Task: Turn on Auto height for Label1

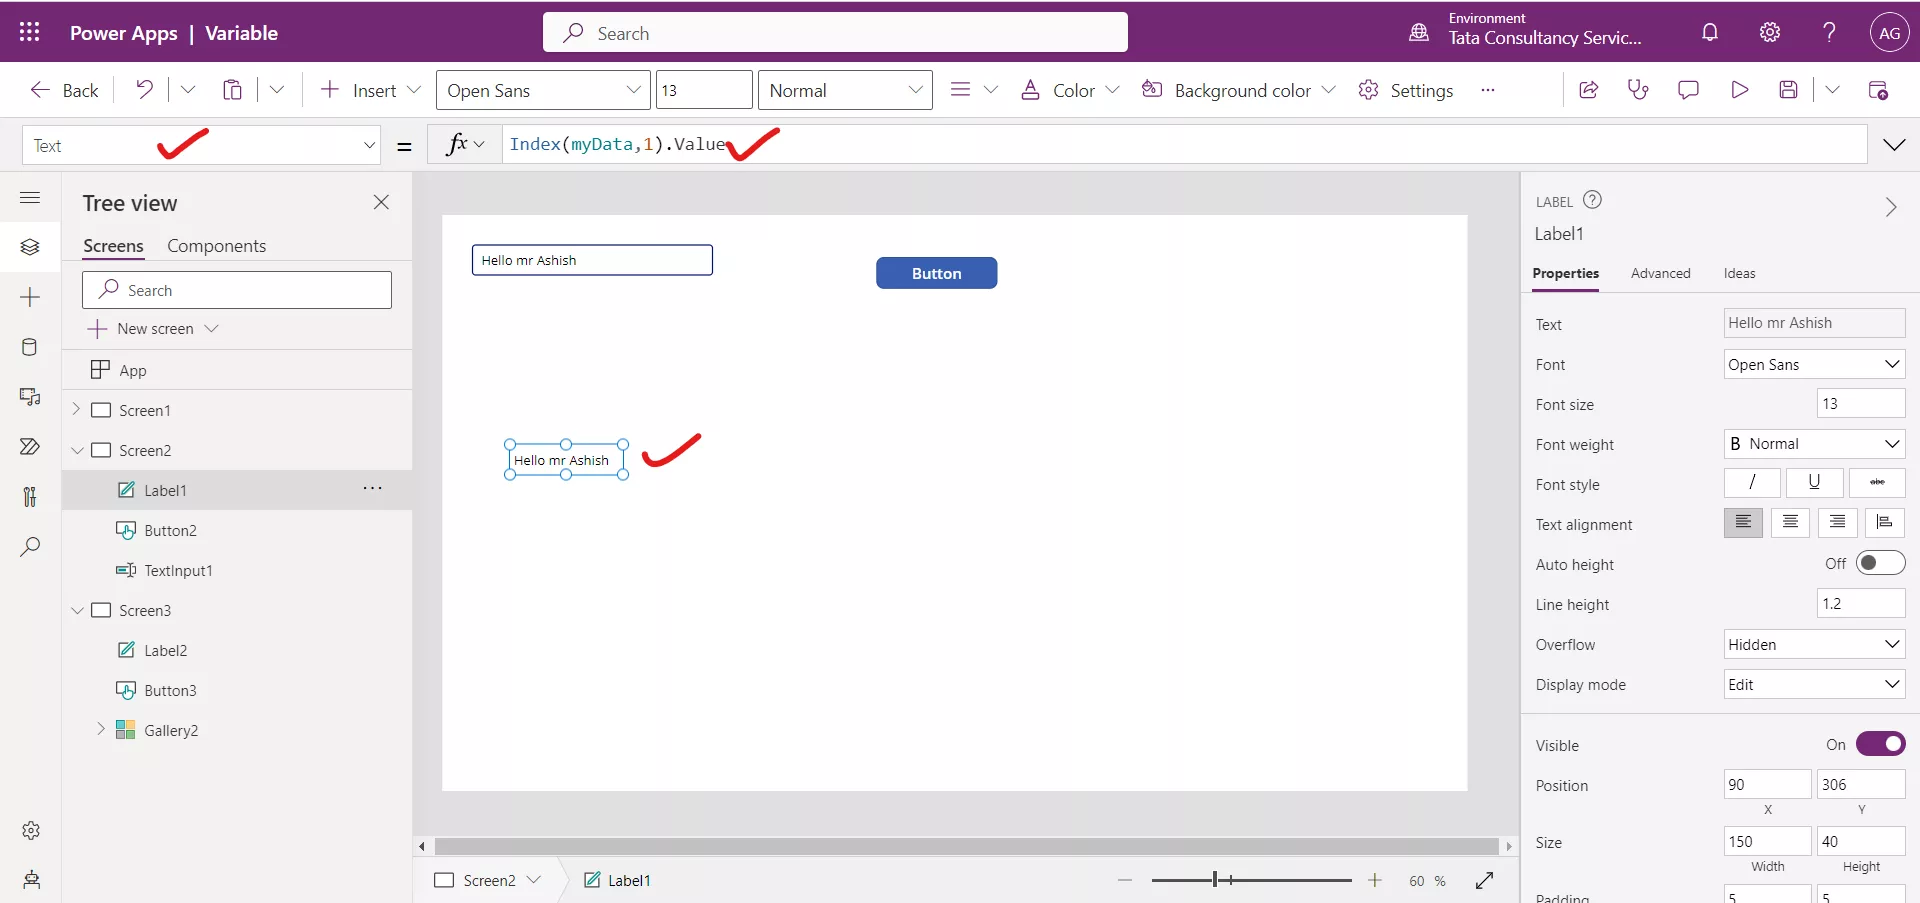Action: coord(1881,563)
